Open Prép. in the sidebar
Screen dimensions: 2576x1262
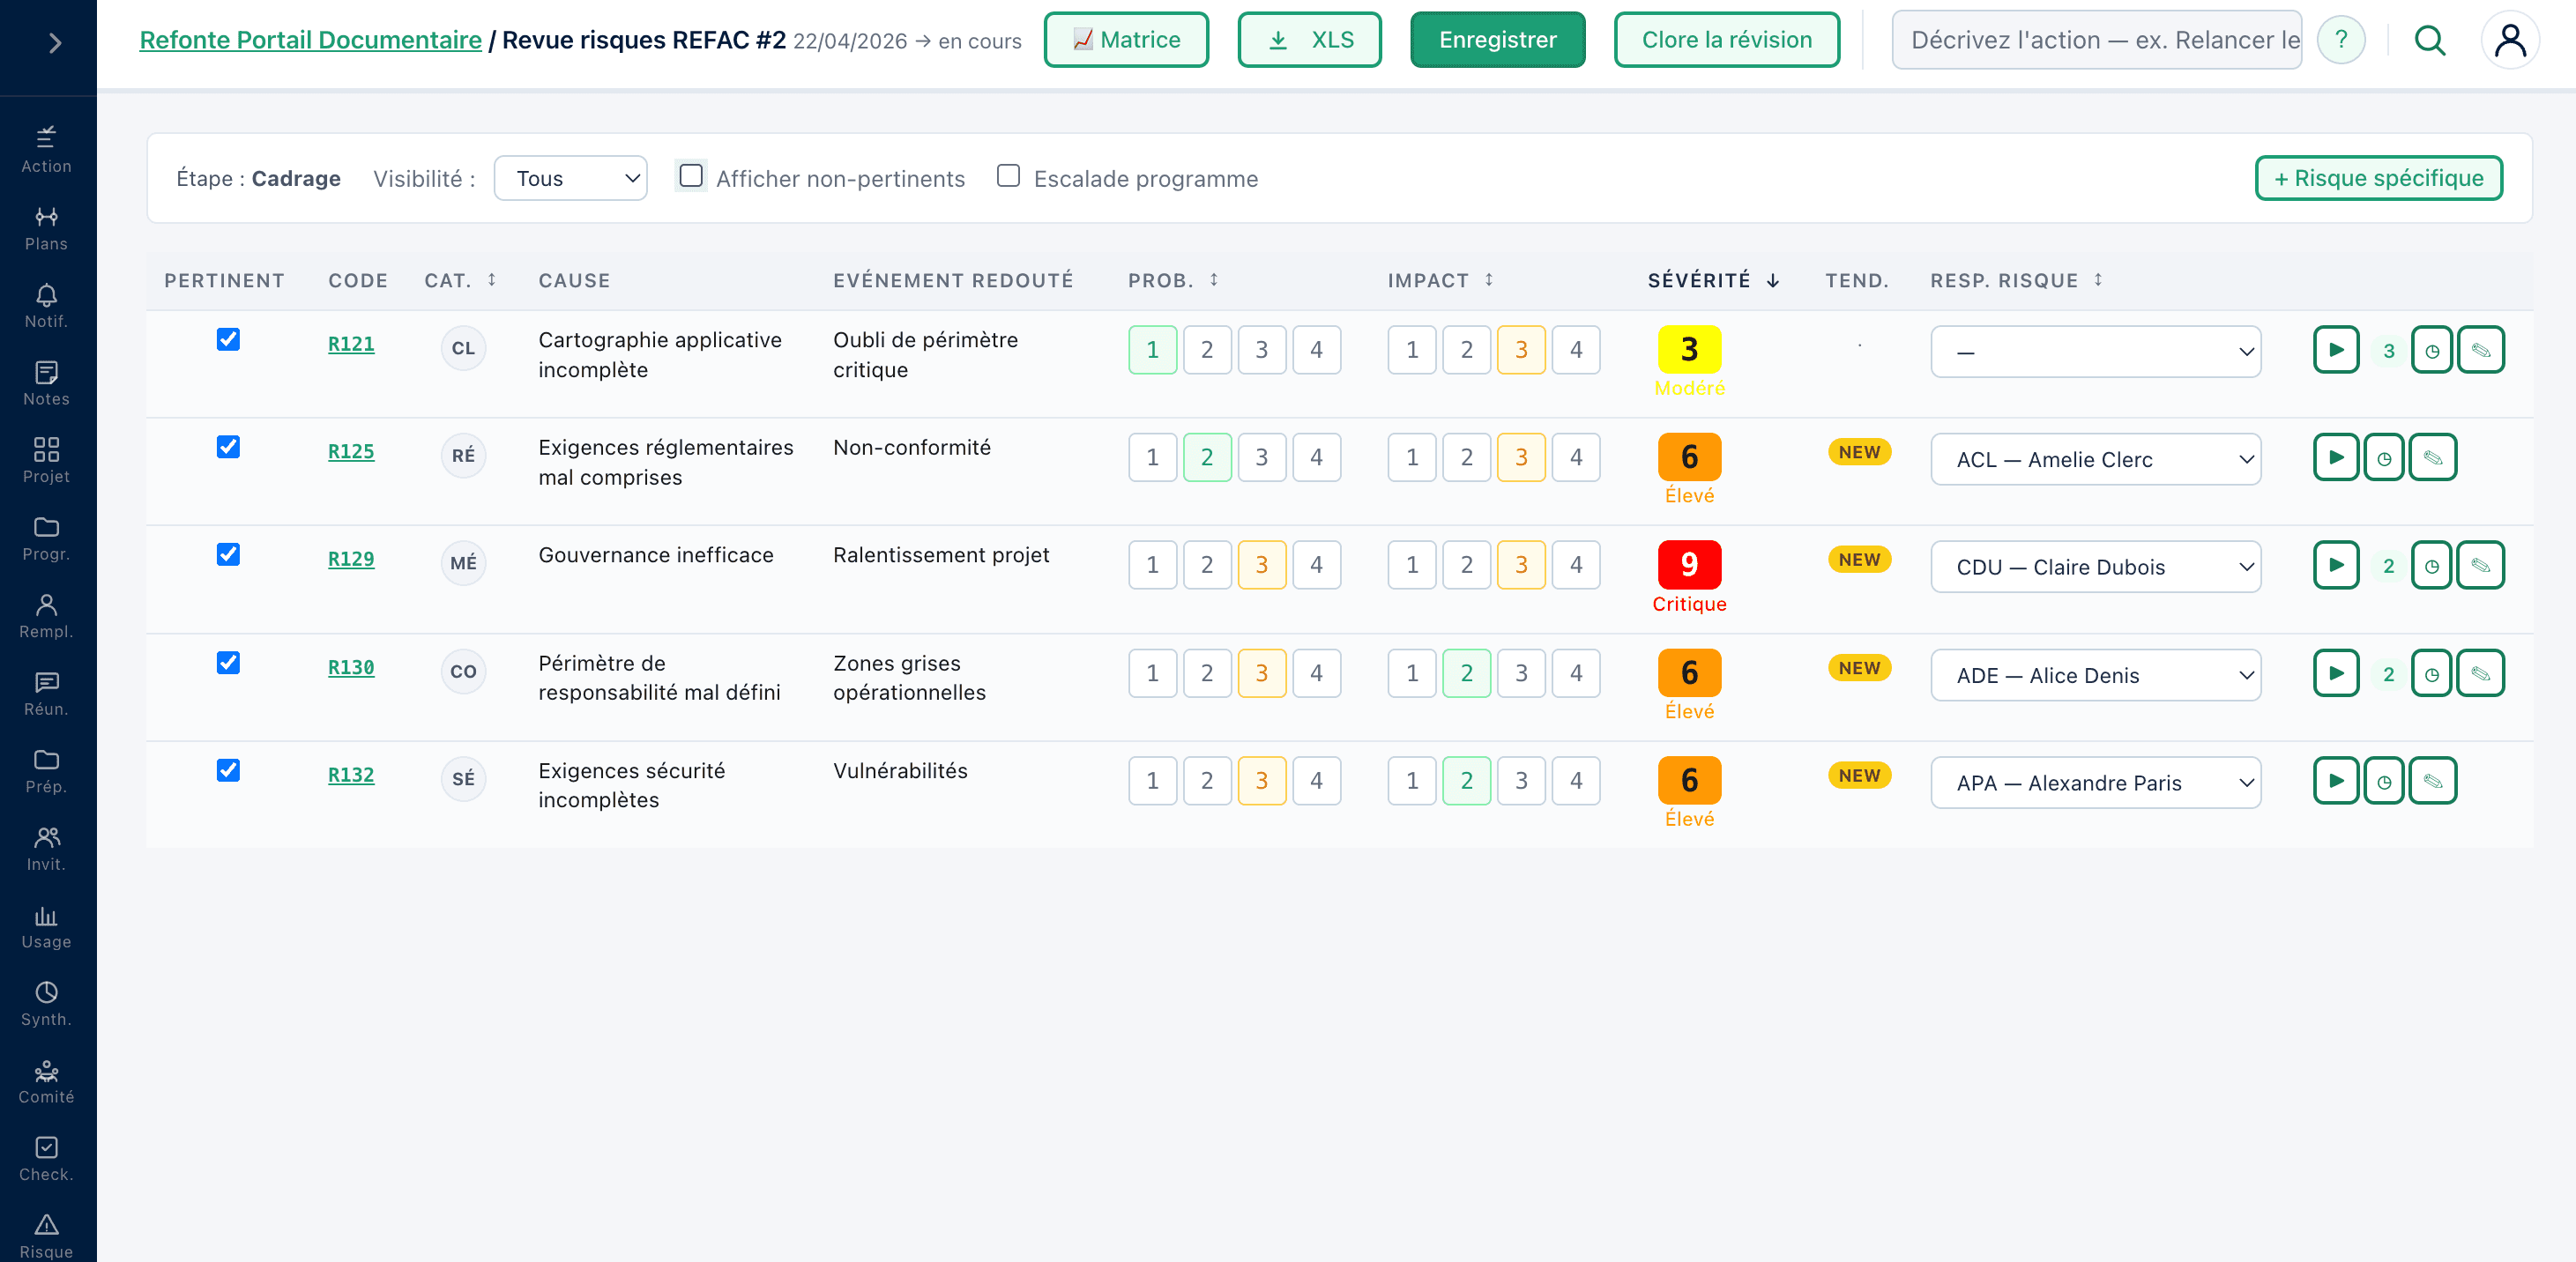click(47, 771)
